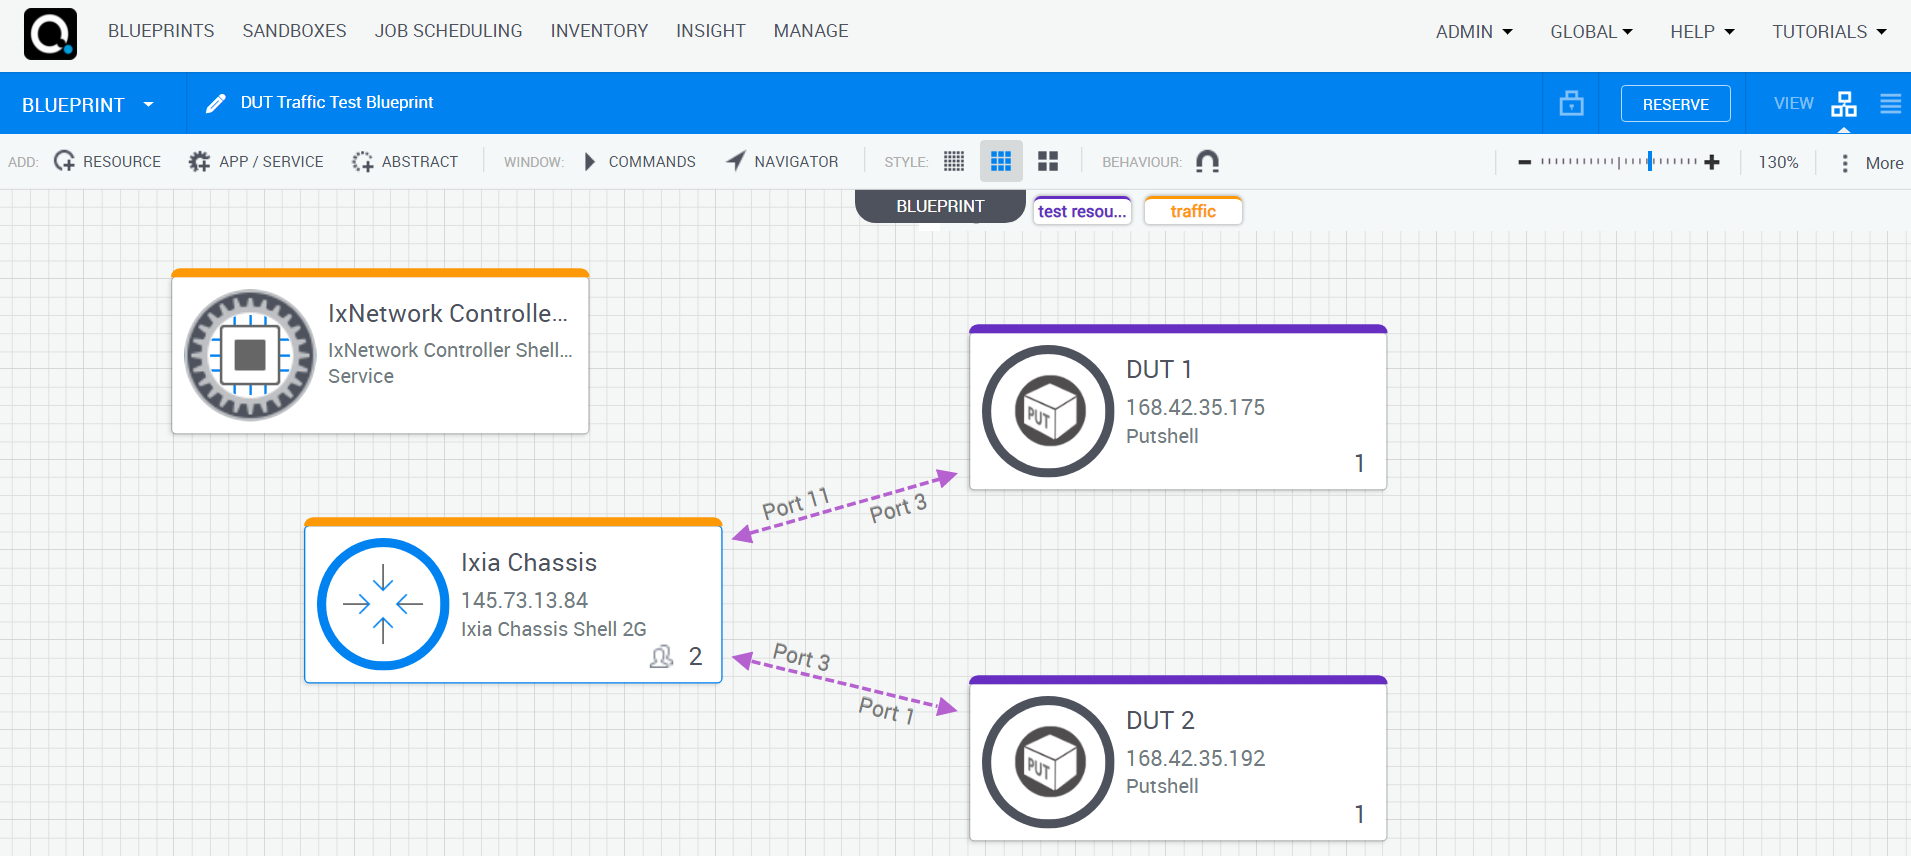Select the small grid style

click(x=954, y=161)
